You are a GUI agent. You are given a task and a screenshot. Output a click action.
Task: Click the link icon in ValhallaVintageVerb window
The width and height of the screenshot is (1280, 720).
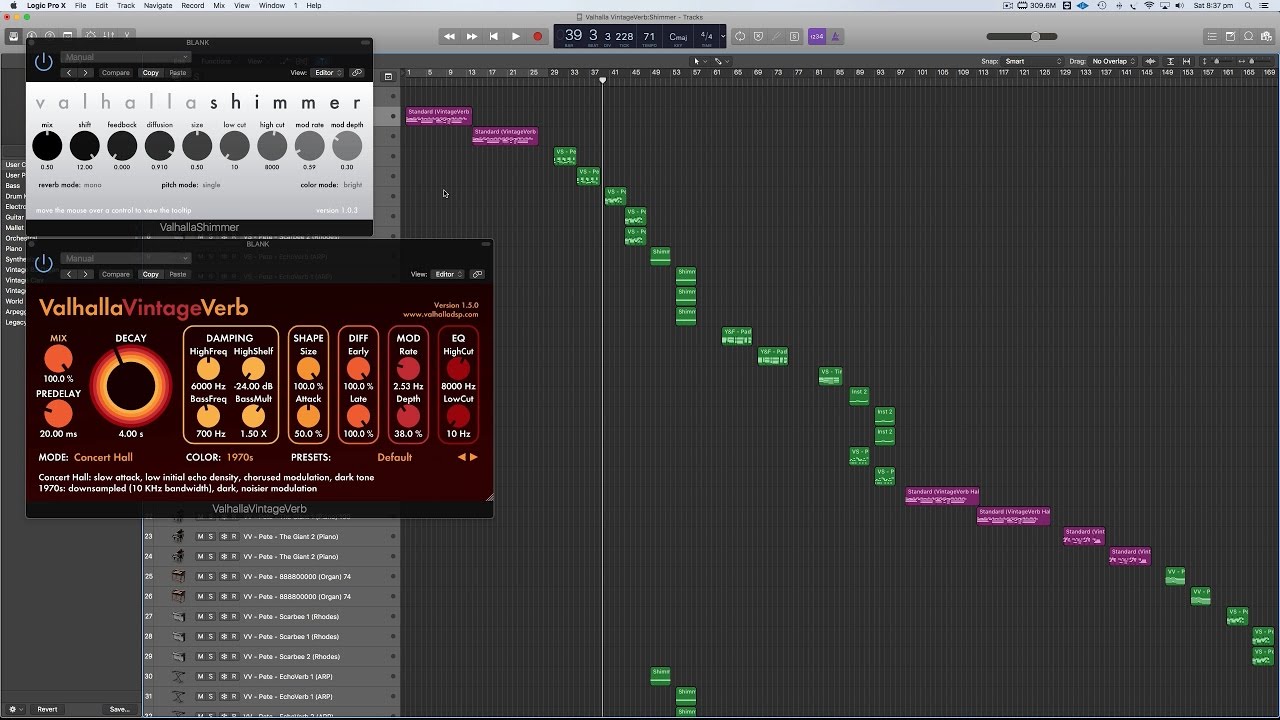[478, 274]
